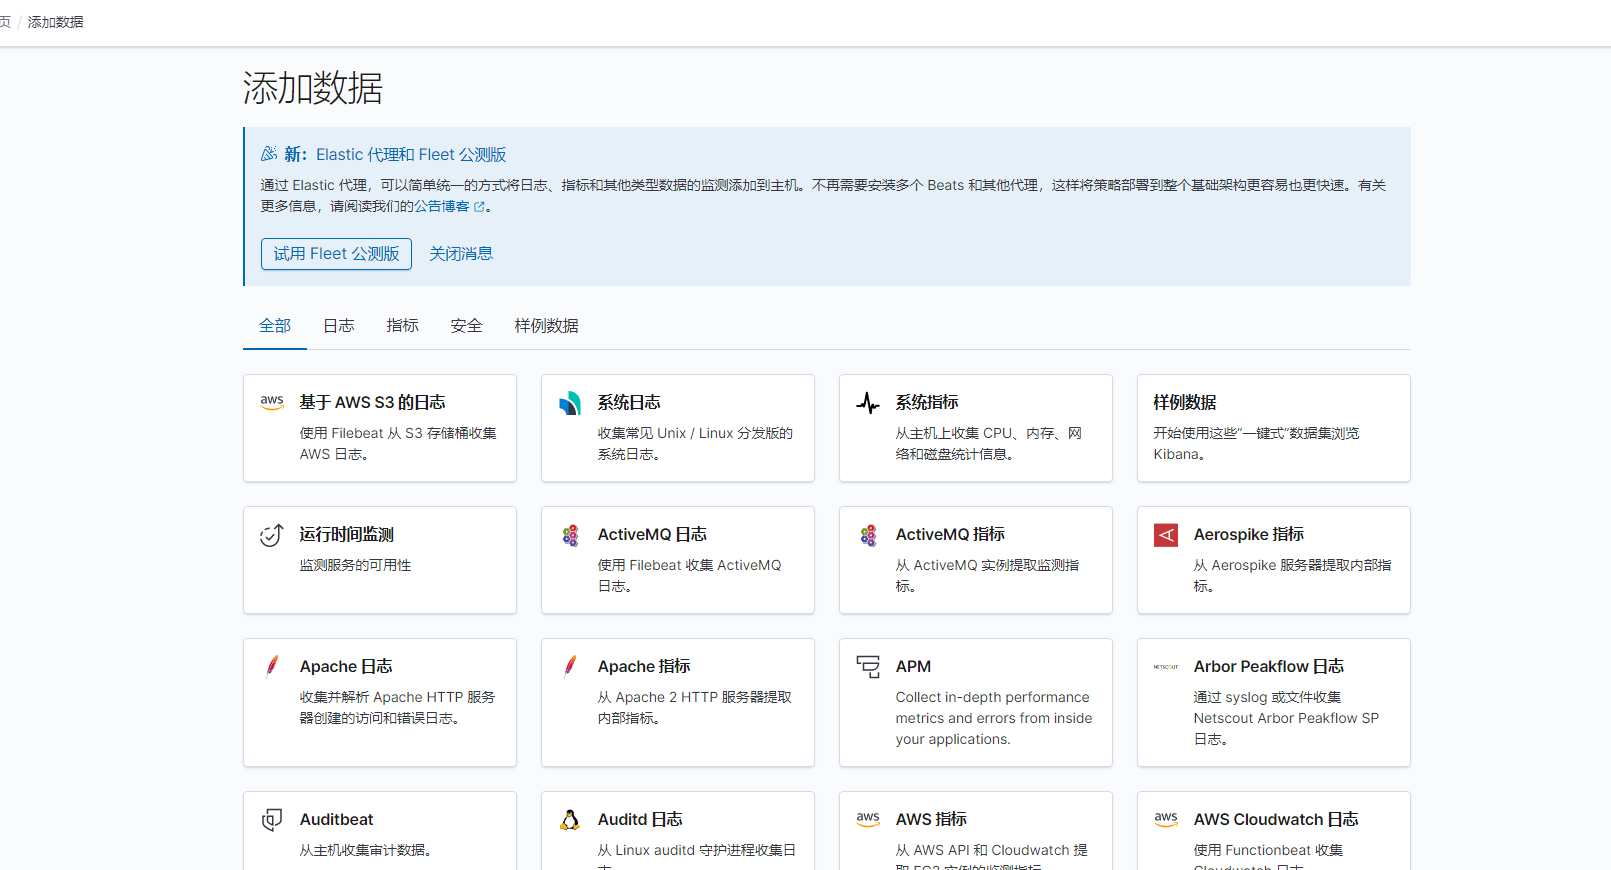Screen dimensions: 1611x870
Task: Click the Auditbeat shield icon
Action: pos(272,820)
